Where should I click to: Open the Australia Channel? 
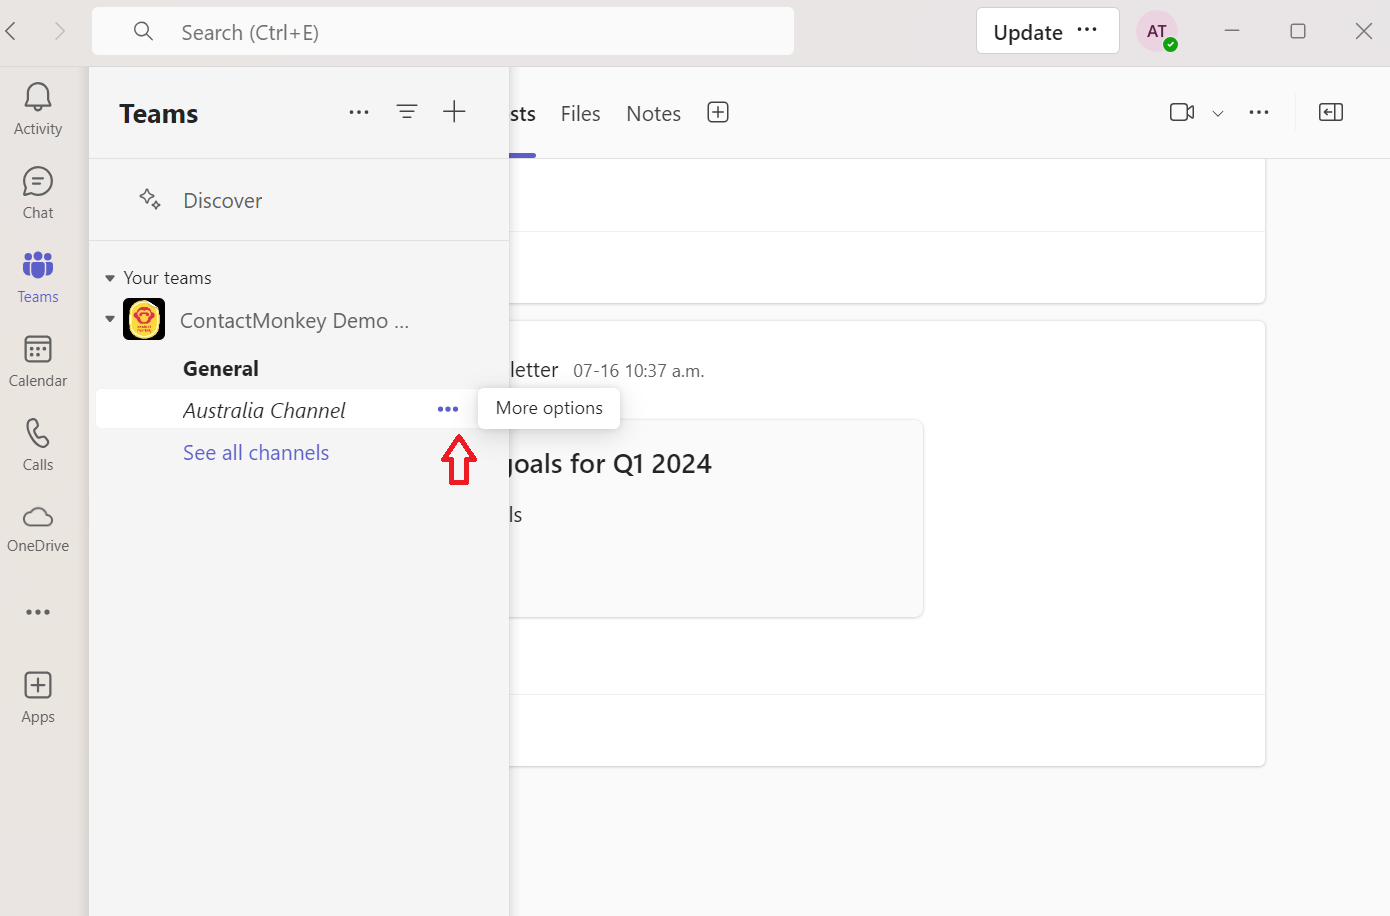coord(264,410)
